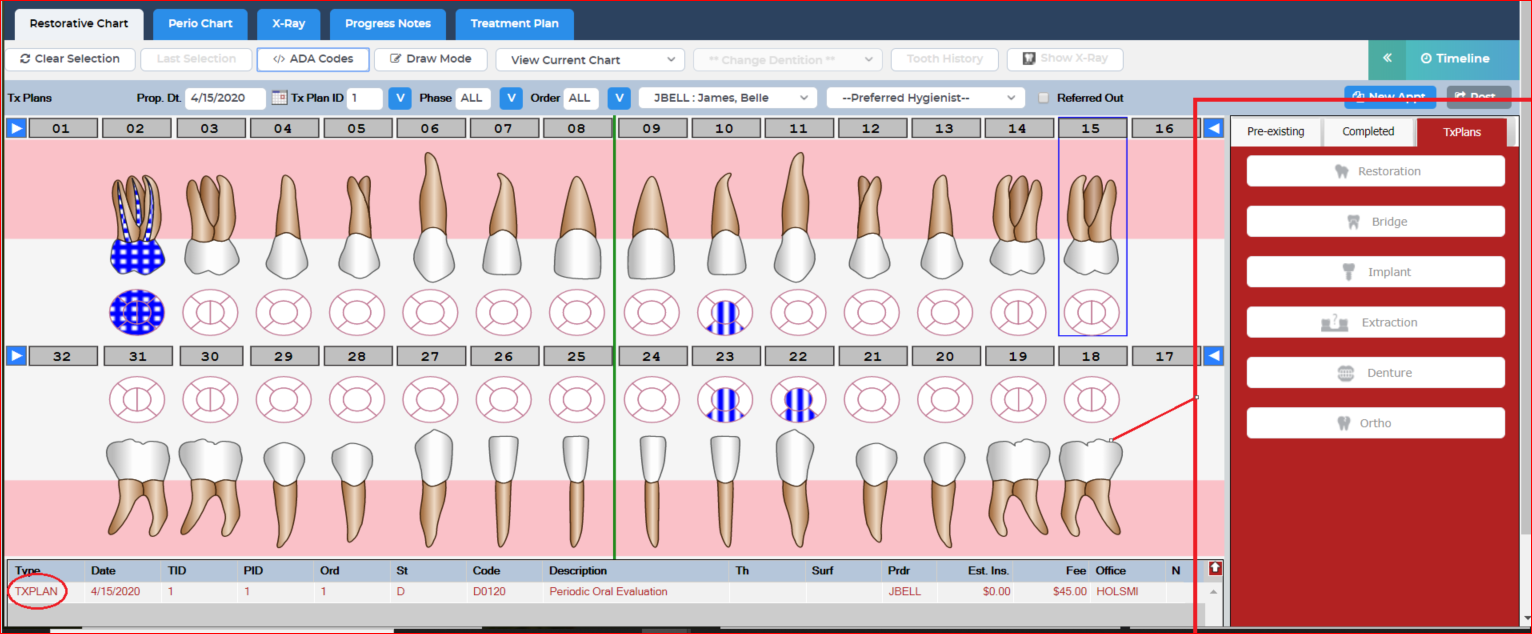Toggle Draw Mode on
This screenshot has width=1532, height=634.
[430, 59]
